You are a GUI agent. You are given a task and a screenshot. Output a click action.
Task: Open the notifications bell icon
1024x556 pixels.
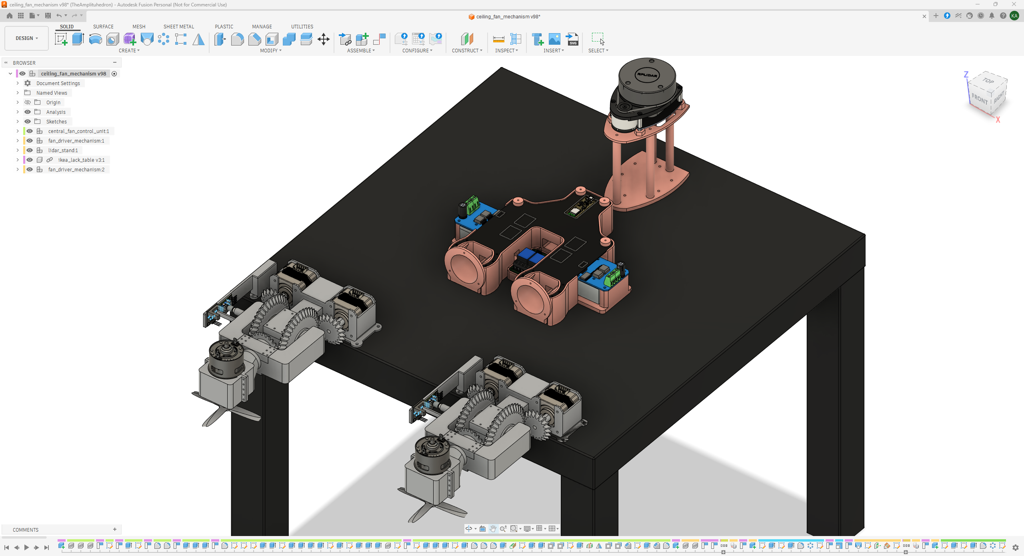pos(991,16)
